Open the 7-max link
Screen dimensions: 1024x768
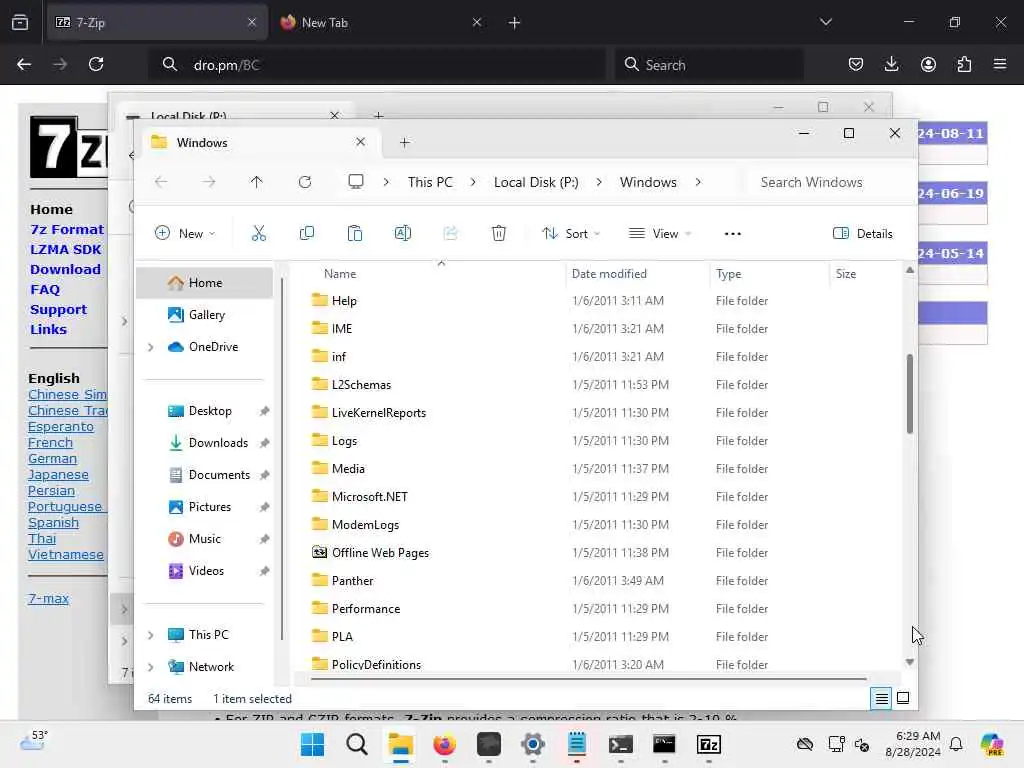click(48, 598)
